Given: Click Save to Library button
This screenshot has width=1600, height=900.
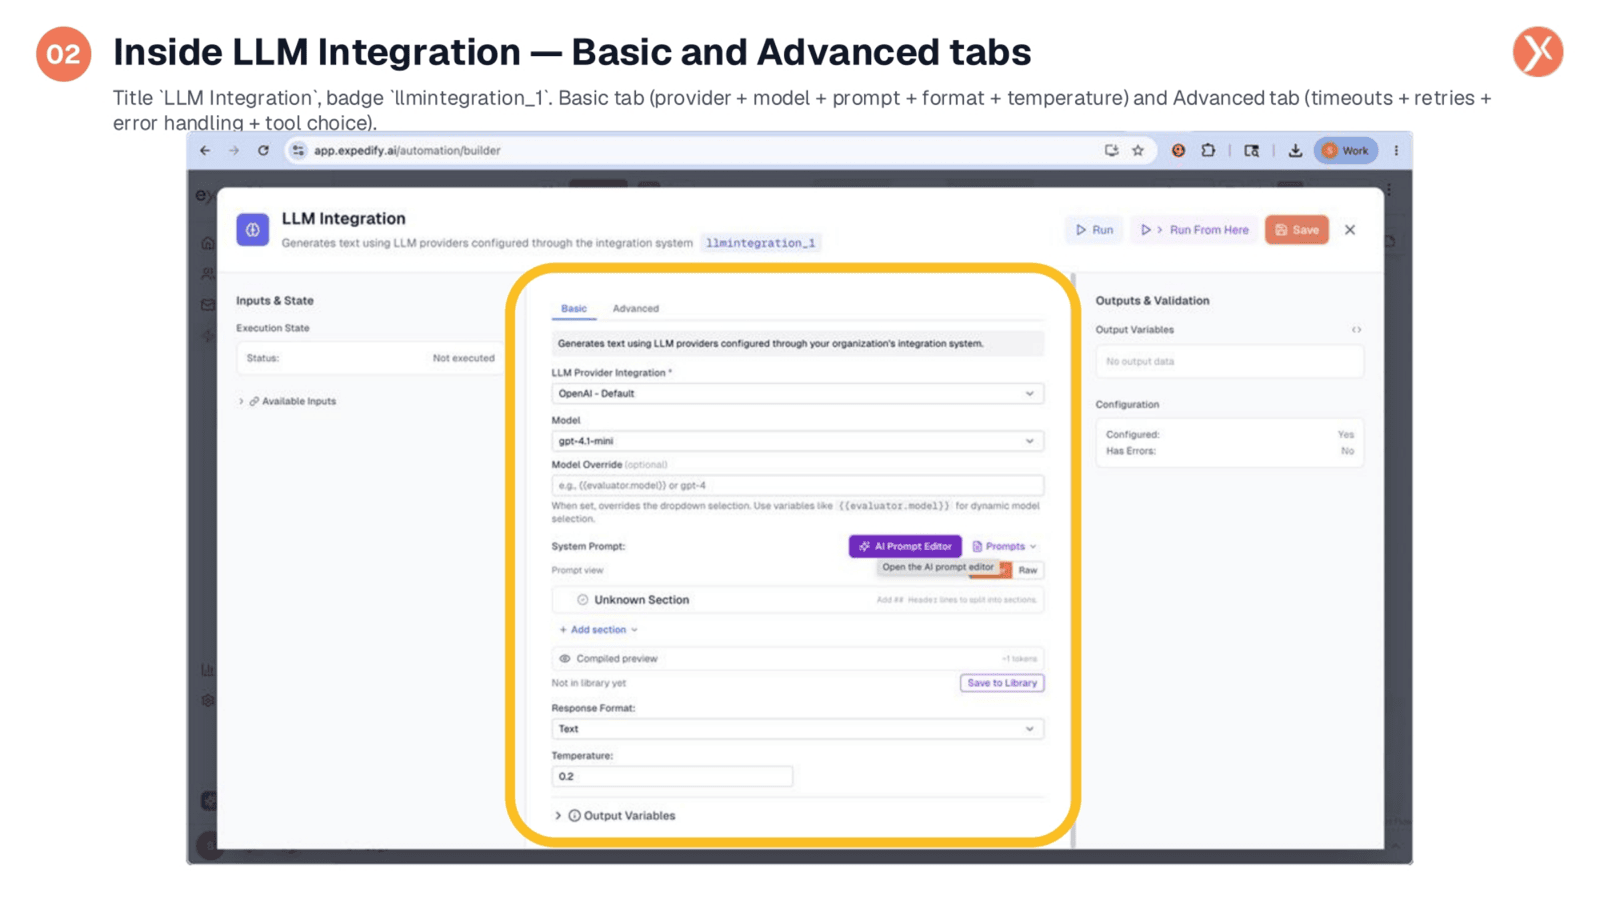Looking at the screenshot, I should [1002, 683].
